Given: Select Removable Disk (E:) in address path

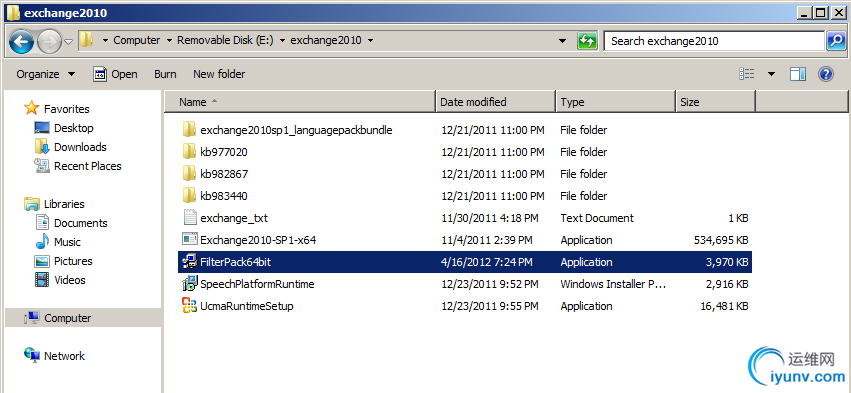Looking at the screenshot, I should (225, 40).
